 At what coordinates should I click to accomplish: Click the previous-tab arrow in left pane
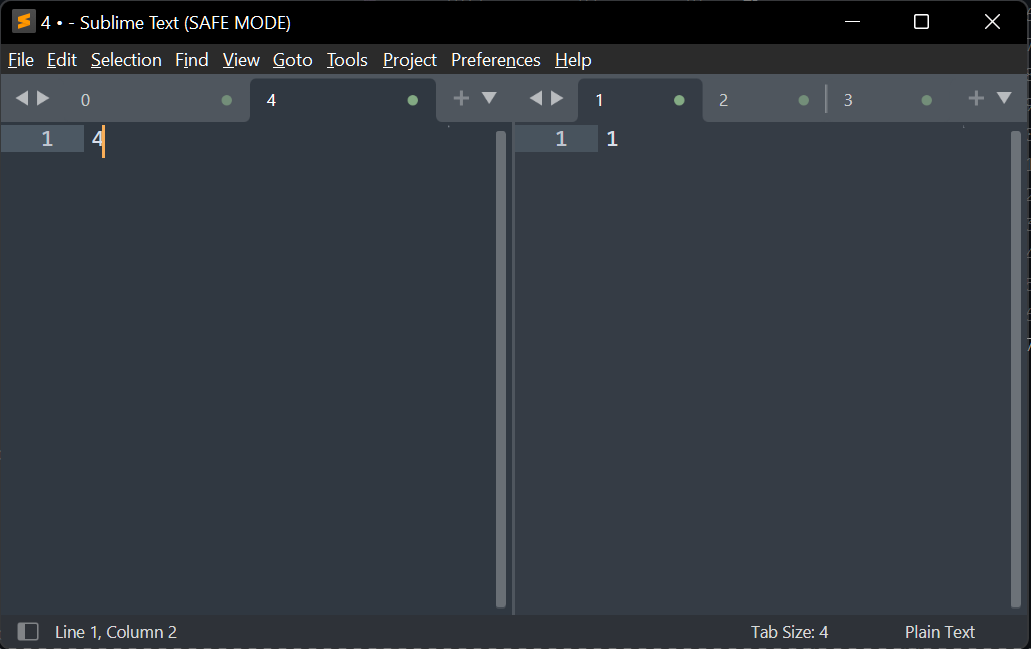point(21,98)
